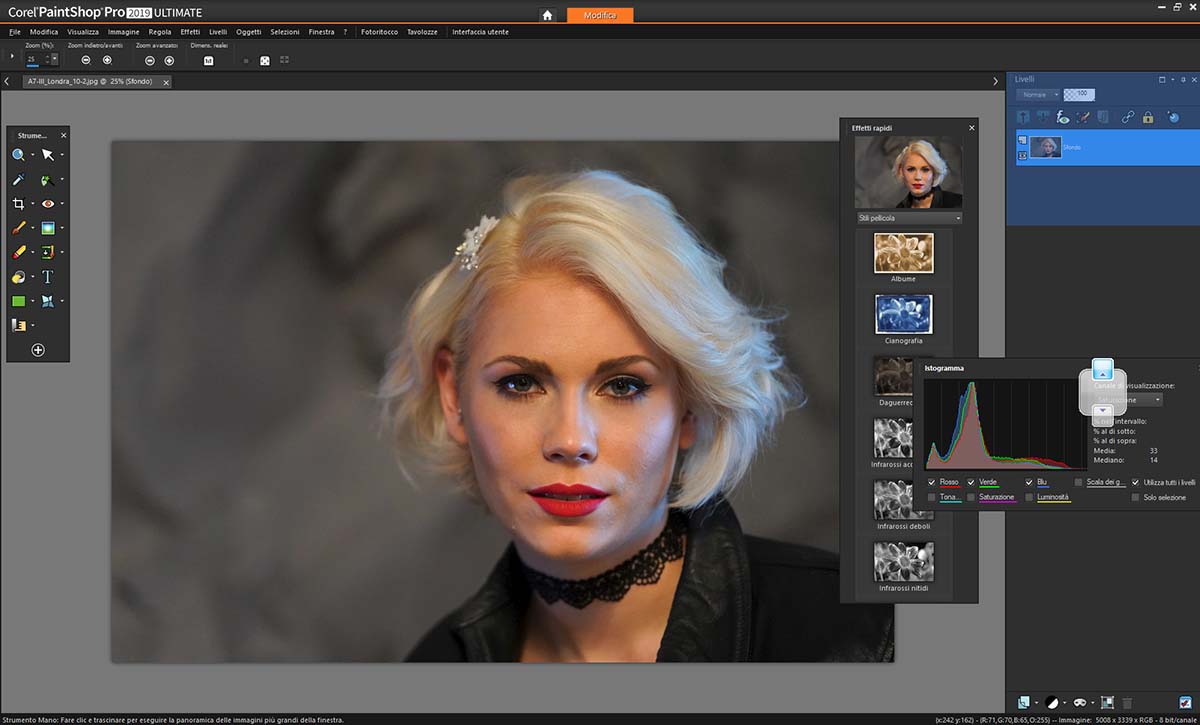This screenshot has width=1200, height=725.
Task: Select the Dropper color picker tool
Action: tap(18, 180)
